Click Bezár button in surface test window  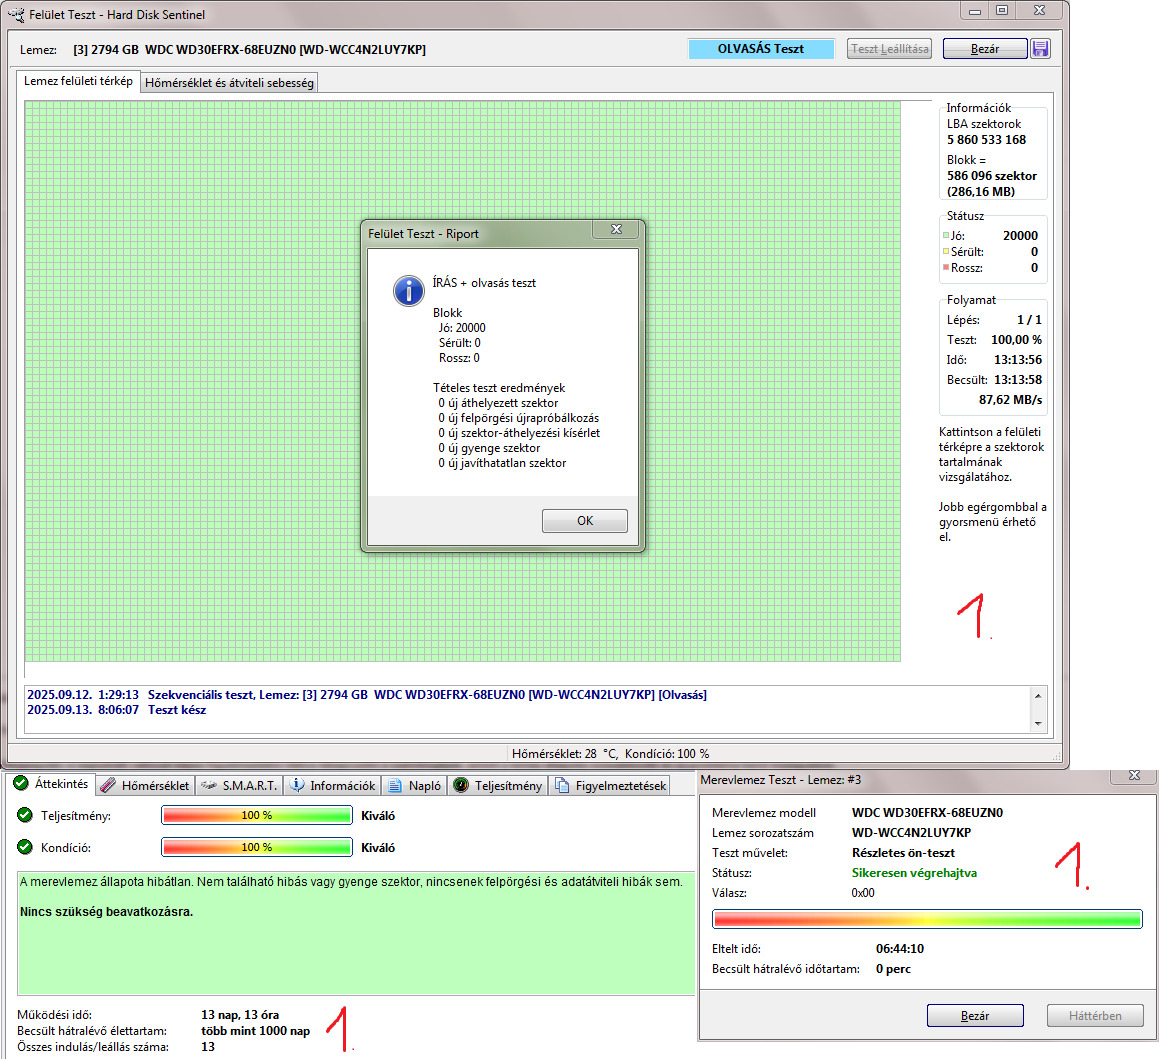(985, 49)
